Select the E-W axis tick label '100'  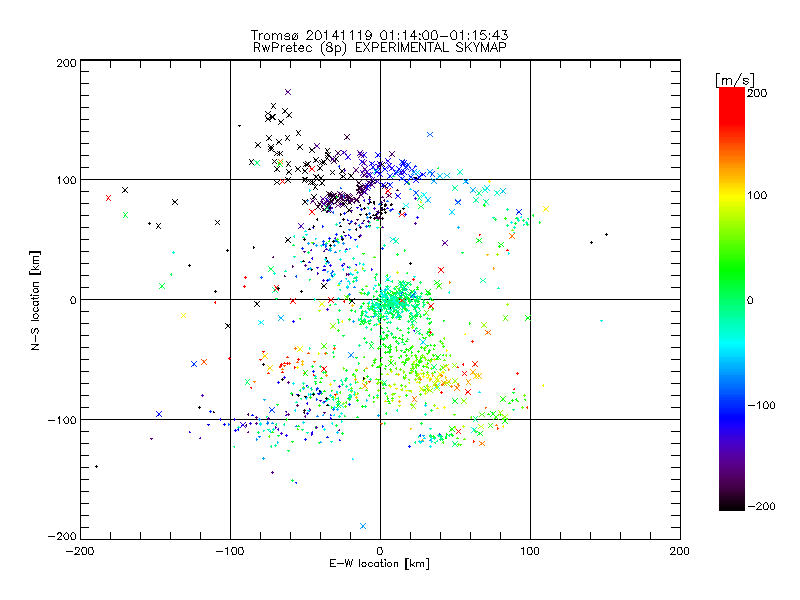click(x=530, y=551)
